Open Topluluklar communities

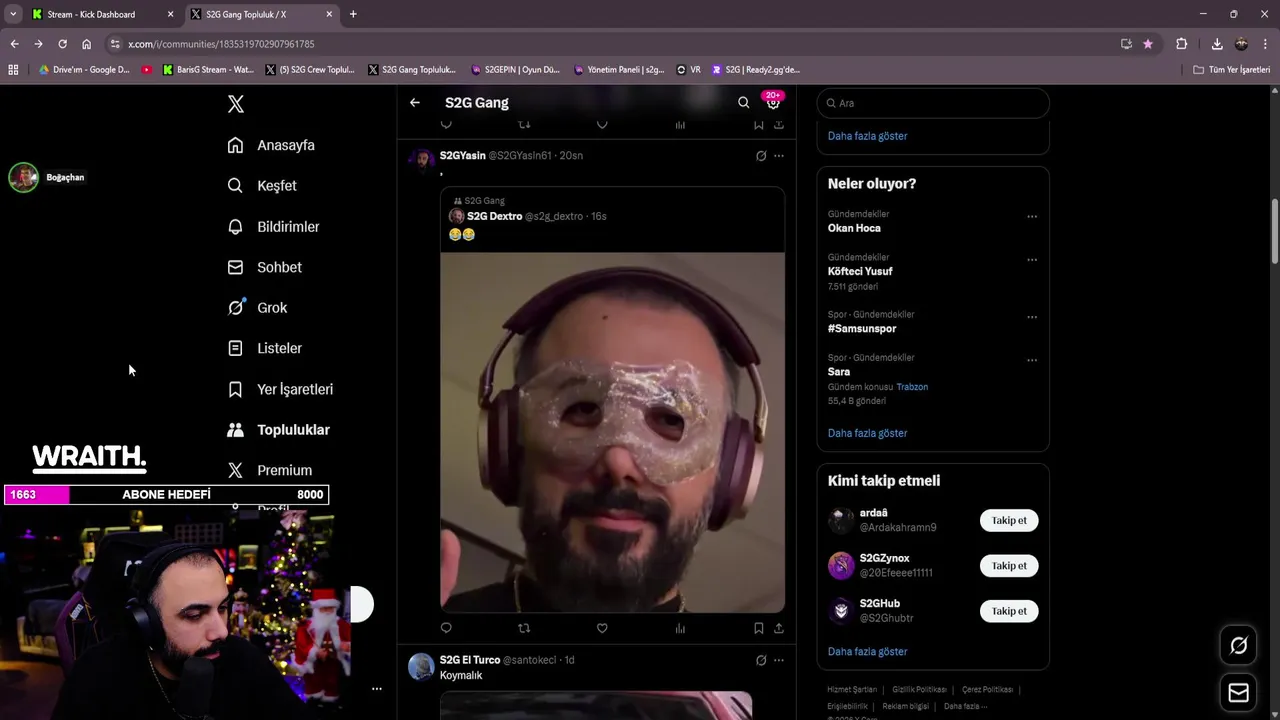tap(278, 430)
